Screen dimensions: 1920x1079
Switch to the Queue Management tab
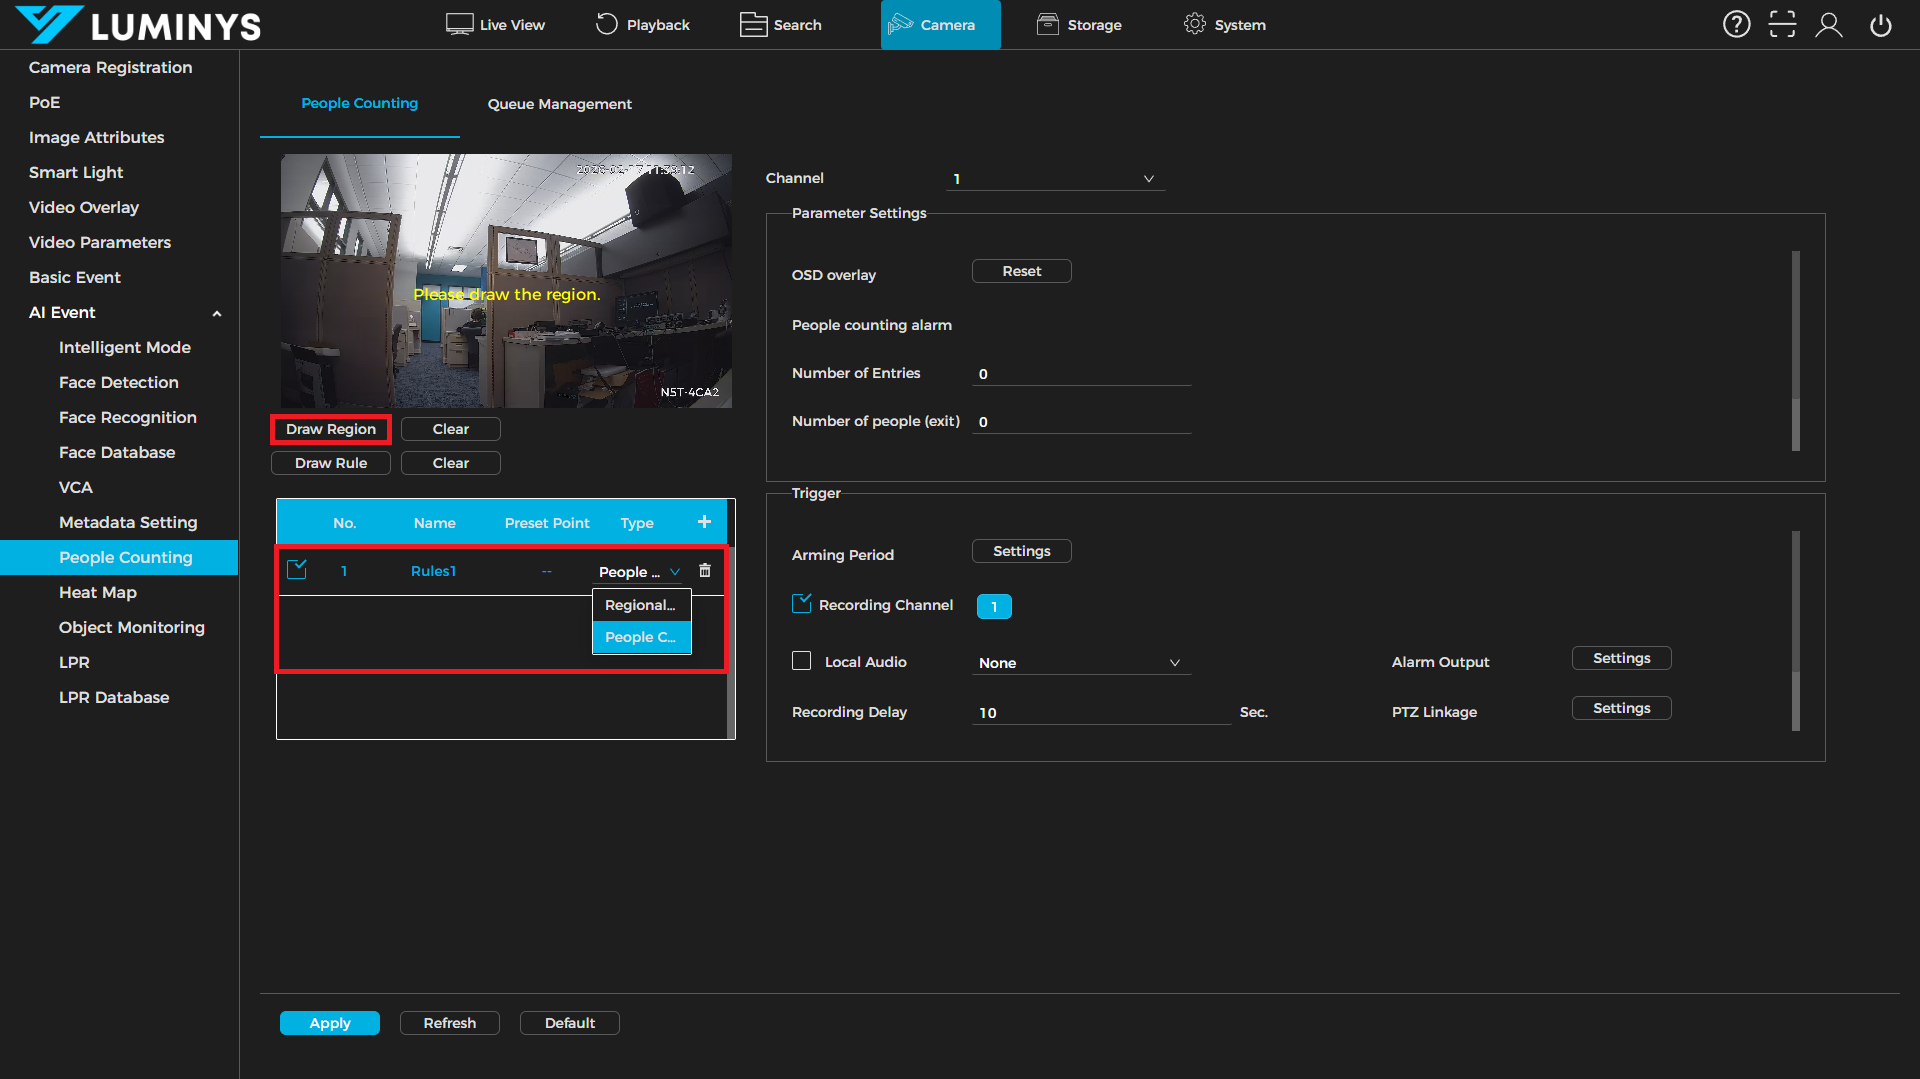click(559, 104)
